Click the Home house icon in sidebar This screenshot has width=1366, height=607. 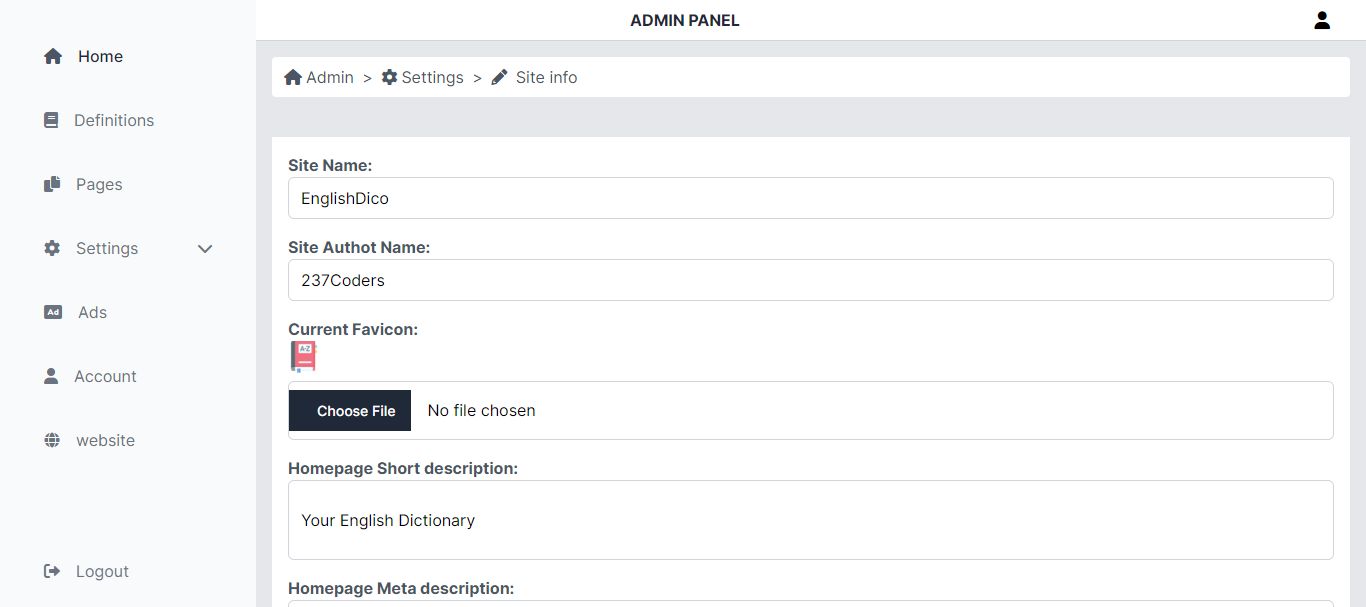[x=53, y=57]
